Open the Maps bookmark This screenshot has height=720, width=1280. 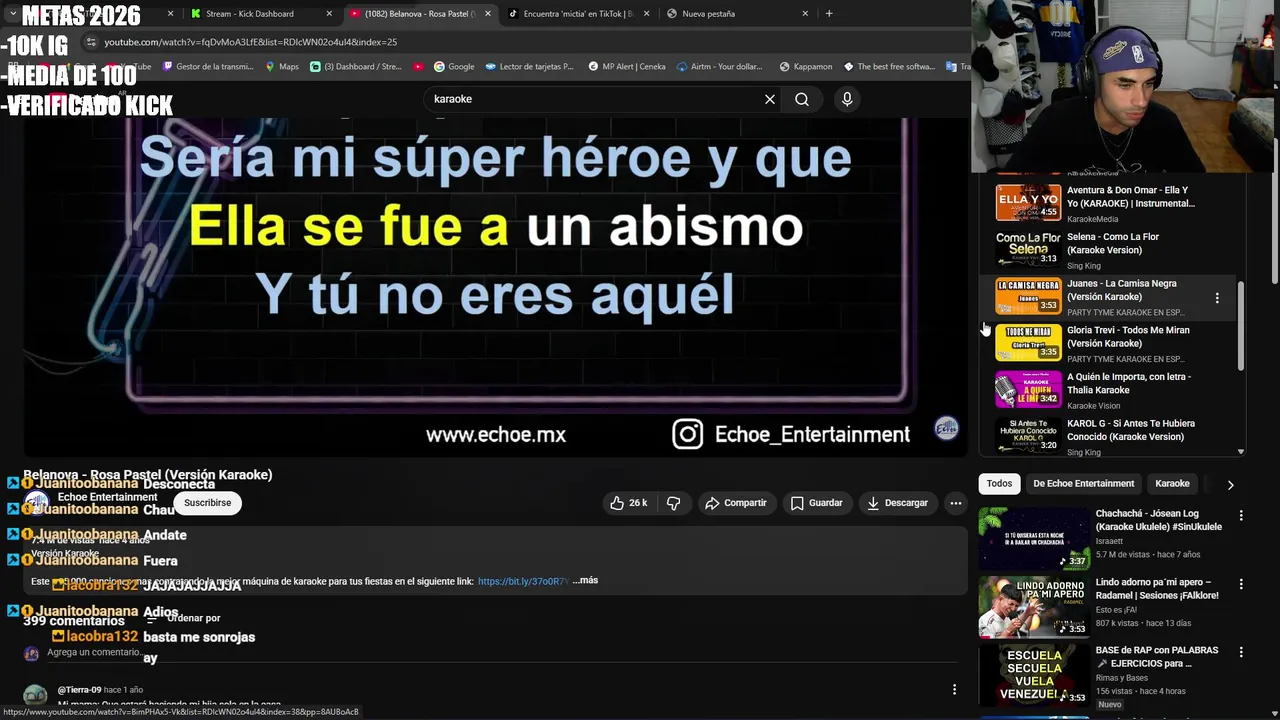click(x=281, y=67)
